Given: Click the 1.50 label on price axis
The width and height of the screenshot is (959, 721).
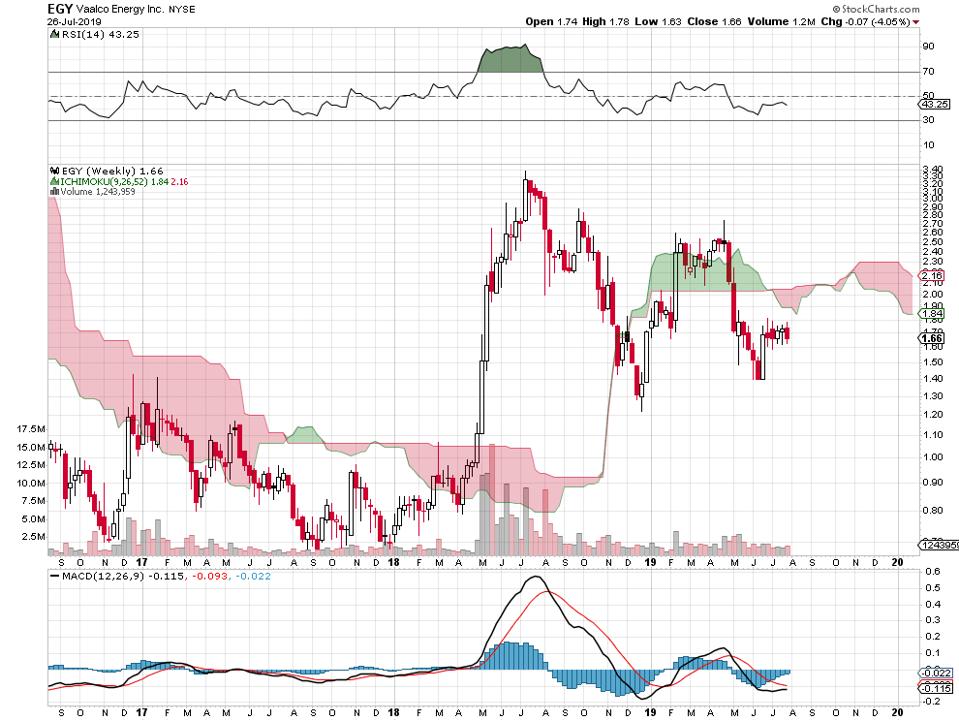Looking at the screenshot, I should 932,362.
